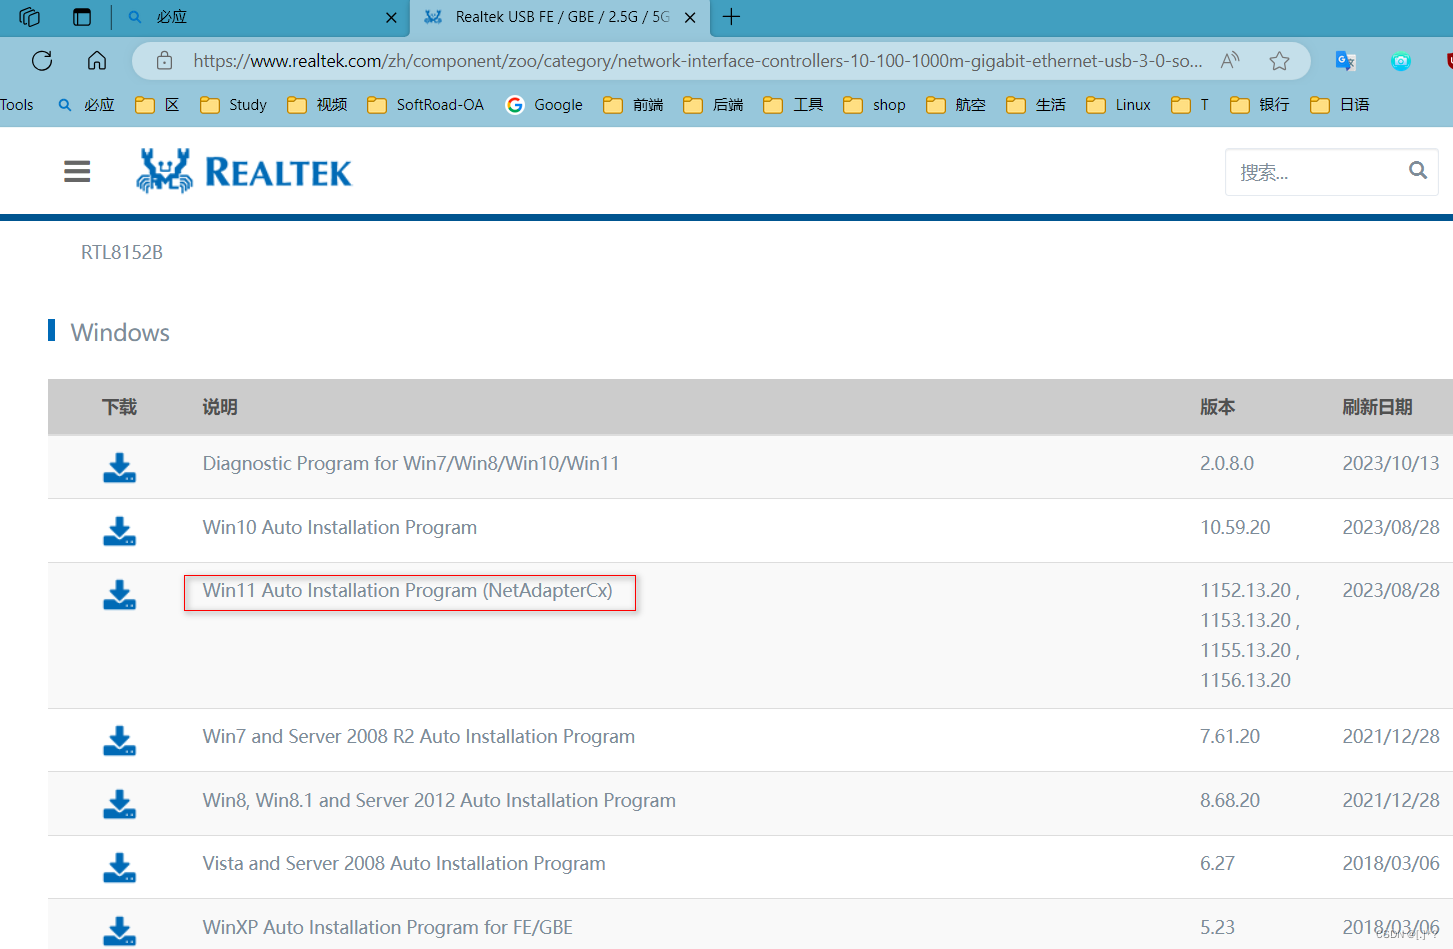Open the 工具 bookmark folder
Screen dimensions: 1453x949
click(x=793, y=105)
